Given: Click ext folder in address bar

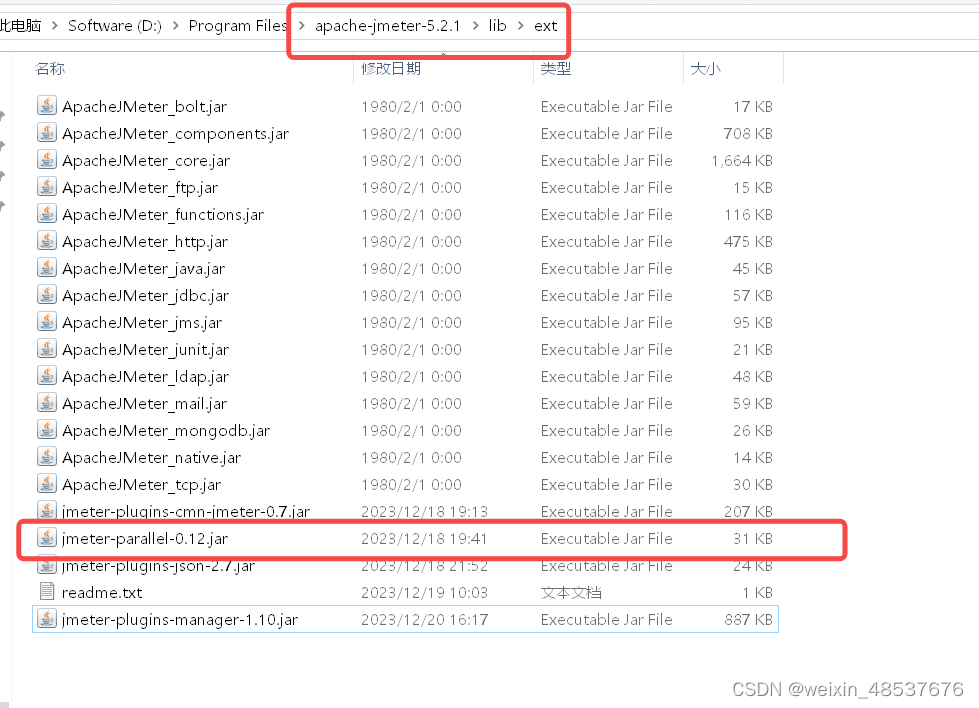Looking at the screenshot, I should 546,26.
